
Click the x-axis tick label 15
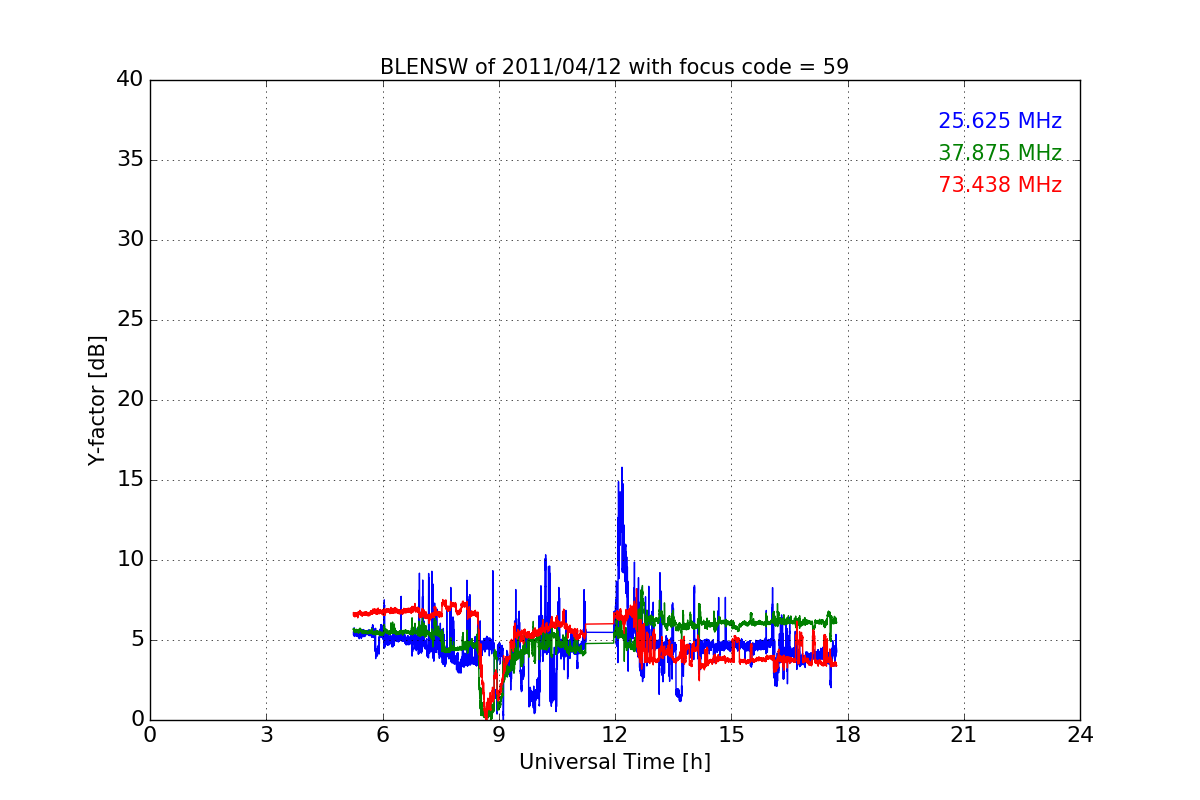[731, 735]
